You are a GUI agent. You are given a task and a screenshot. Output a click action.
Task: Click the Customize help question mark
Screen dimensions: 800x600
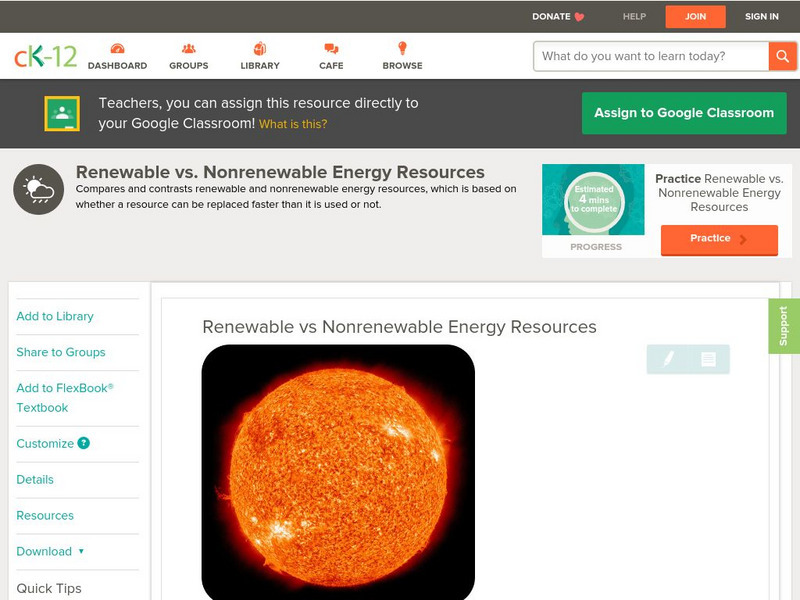click(84, 443)
